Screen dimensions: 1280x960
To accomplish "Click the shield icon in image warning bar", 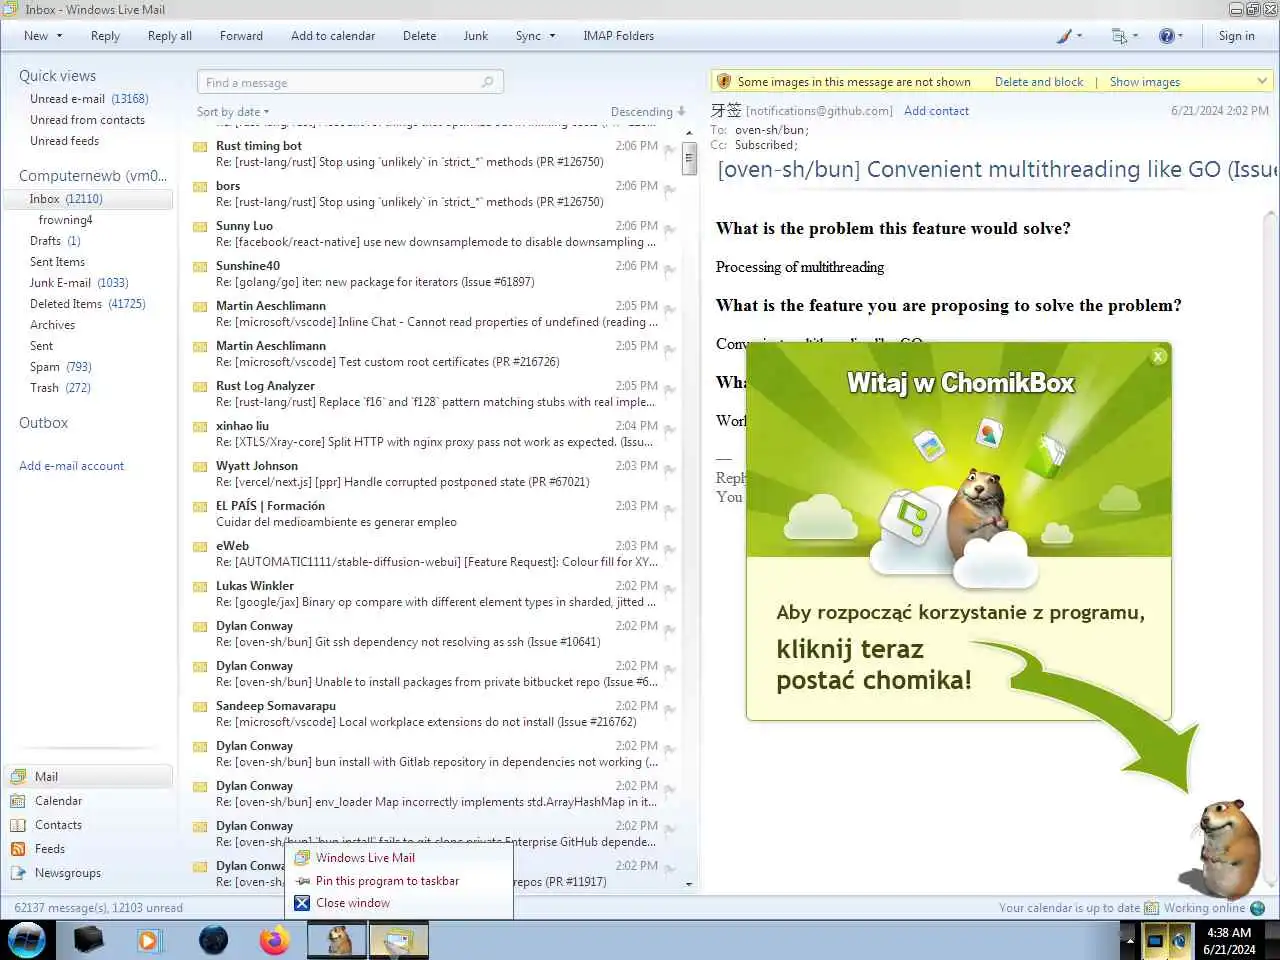I will point(724,82).
